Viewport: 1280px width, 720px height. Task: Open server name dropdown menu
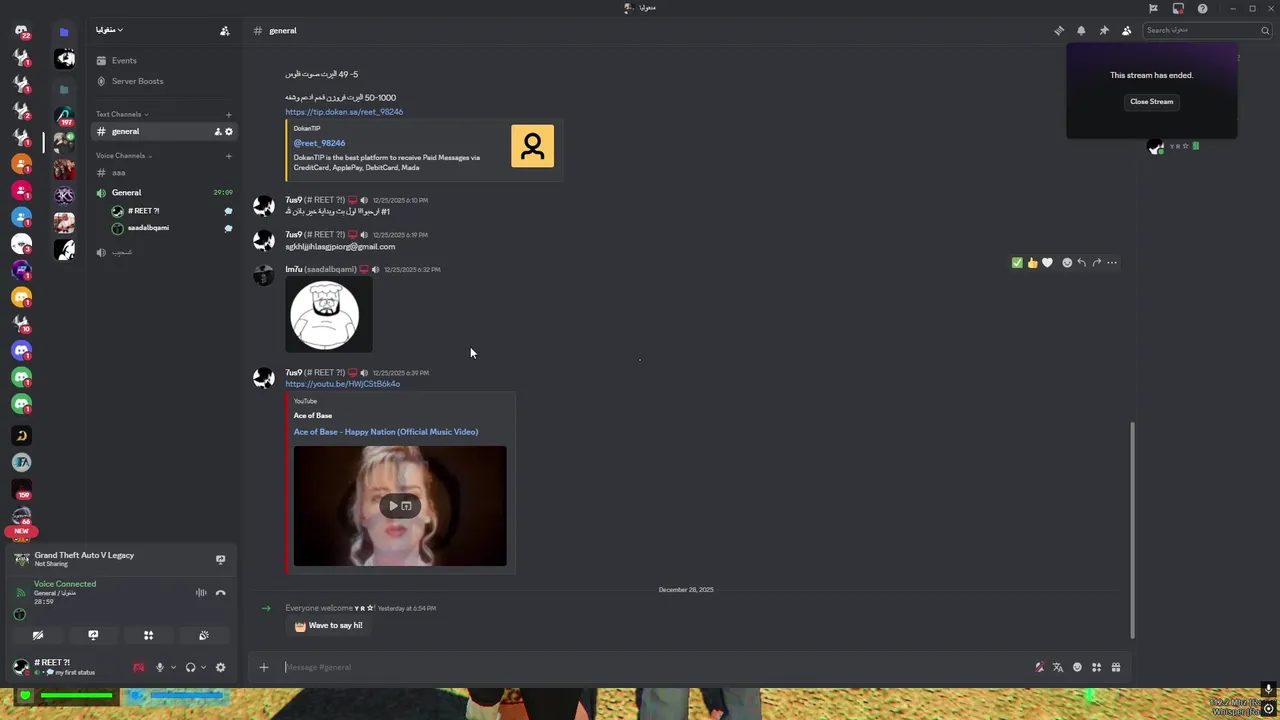(x=109, y=31)
